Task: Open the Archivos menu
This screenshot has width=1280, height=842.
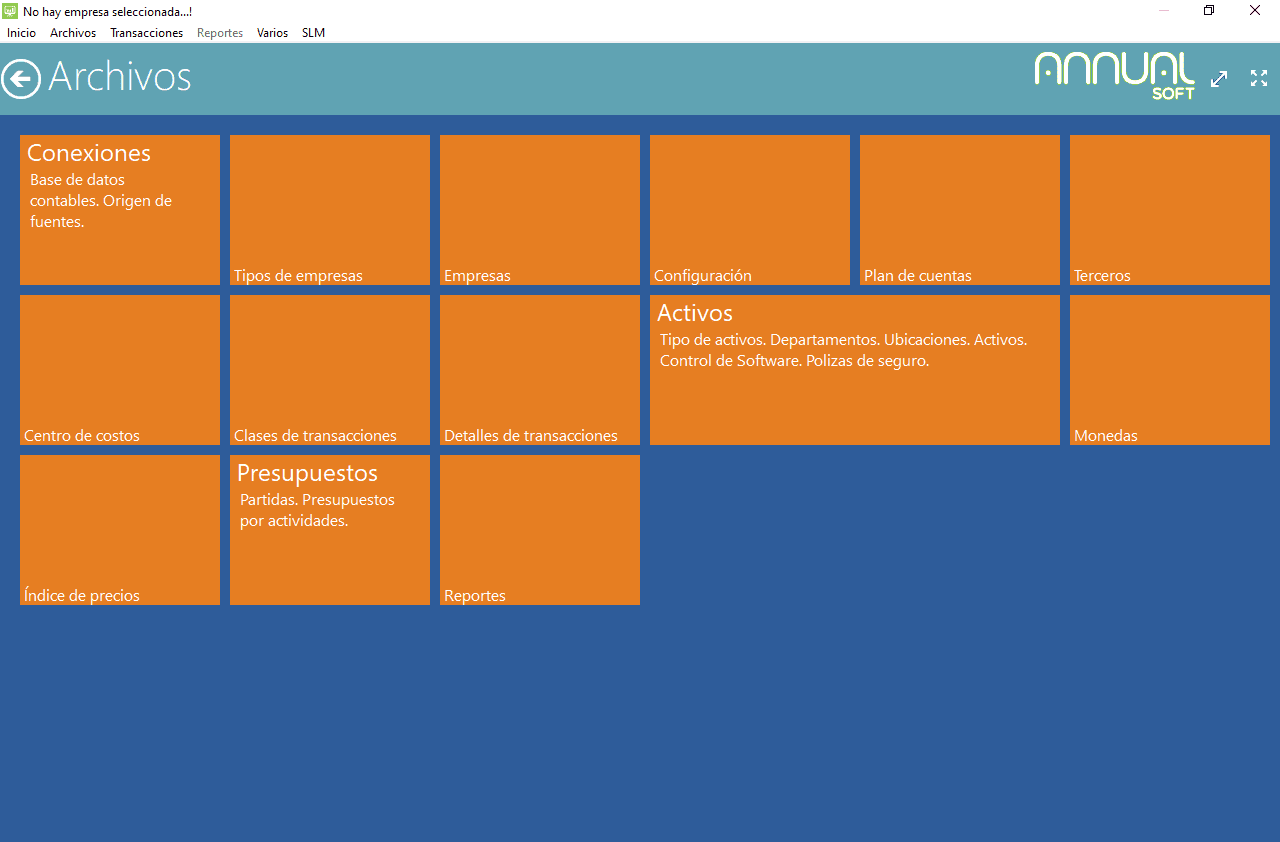Action: pyautogui.click(x=73, y=33)
